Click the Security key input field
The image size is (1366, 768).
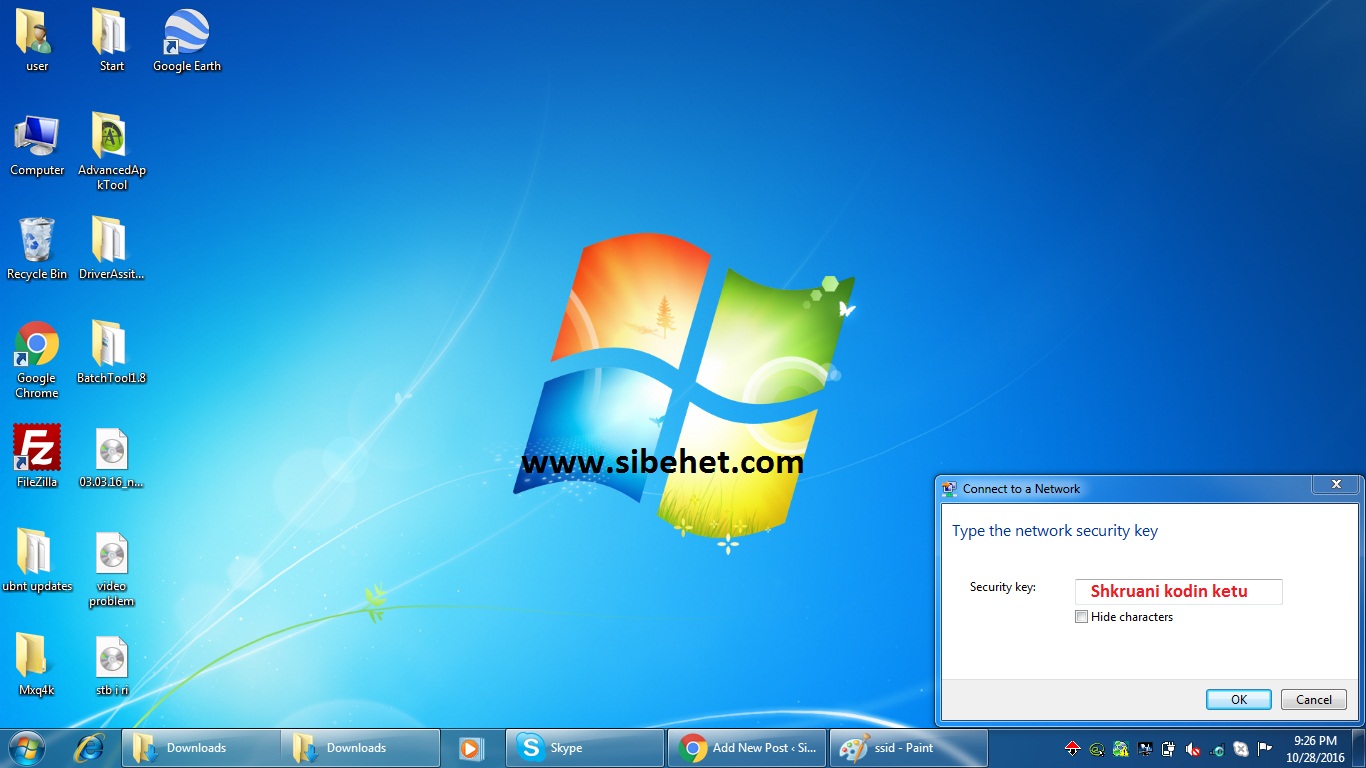[x=1178, y=591]
